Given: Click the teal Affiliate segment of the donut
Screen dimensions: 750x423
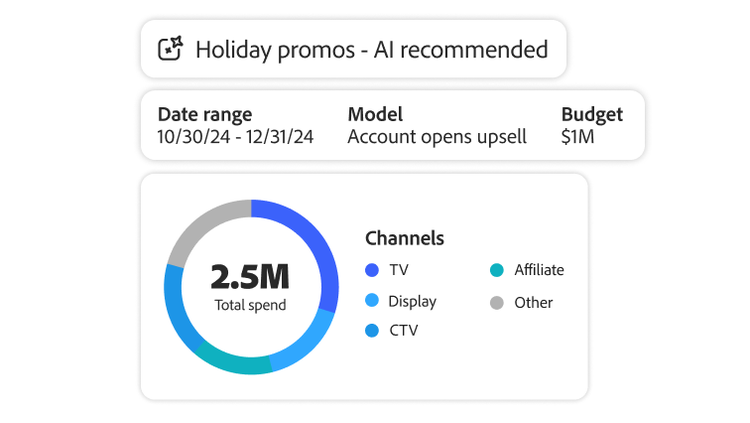Looking at the screenshot, I should [230, 361].
